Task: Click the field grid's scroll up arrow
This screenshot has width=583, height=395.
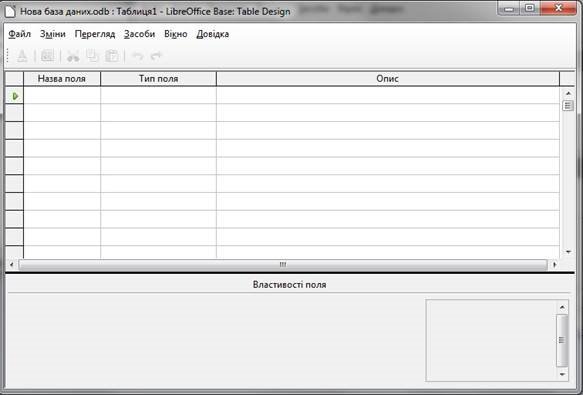Action: click(568, 93)
